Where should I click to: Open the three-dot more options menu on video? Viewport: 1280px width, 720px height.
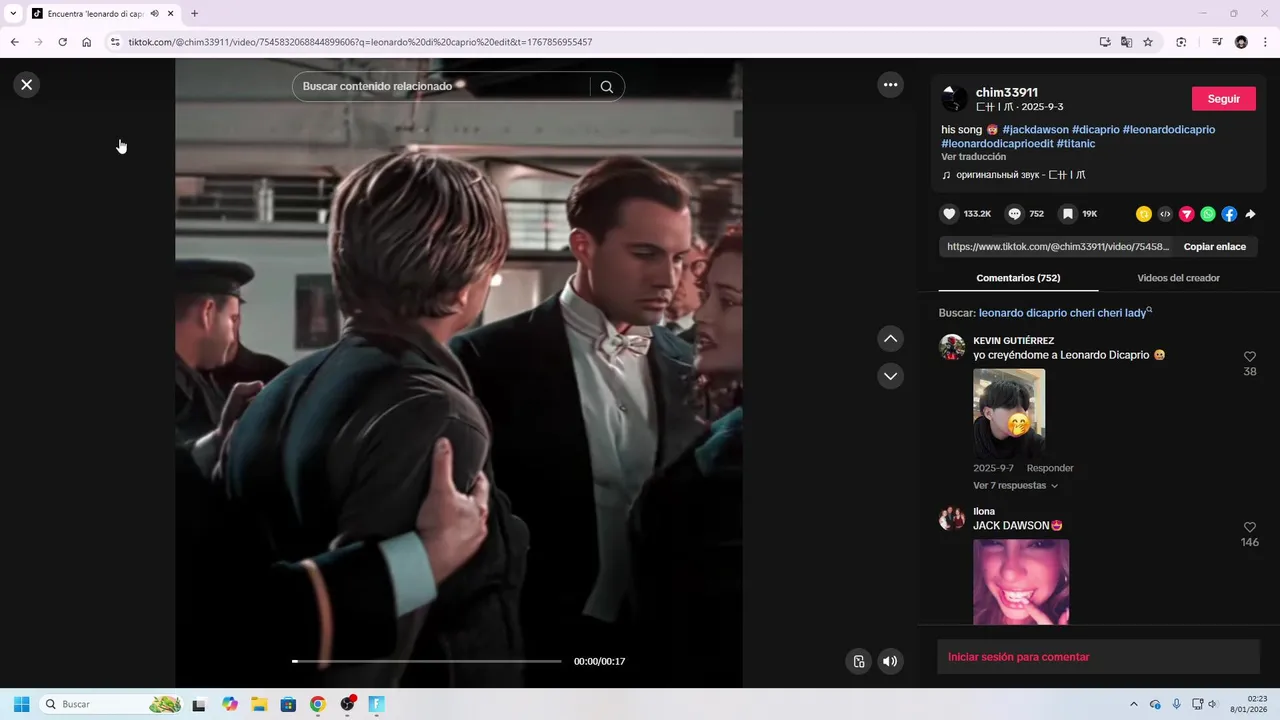tap(890, 85)
